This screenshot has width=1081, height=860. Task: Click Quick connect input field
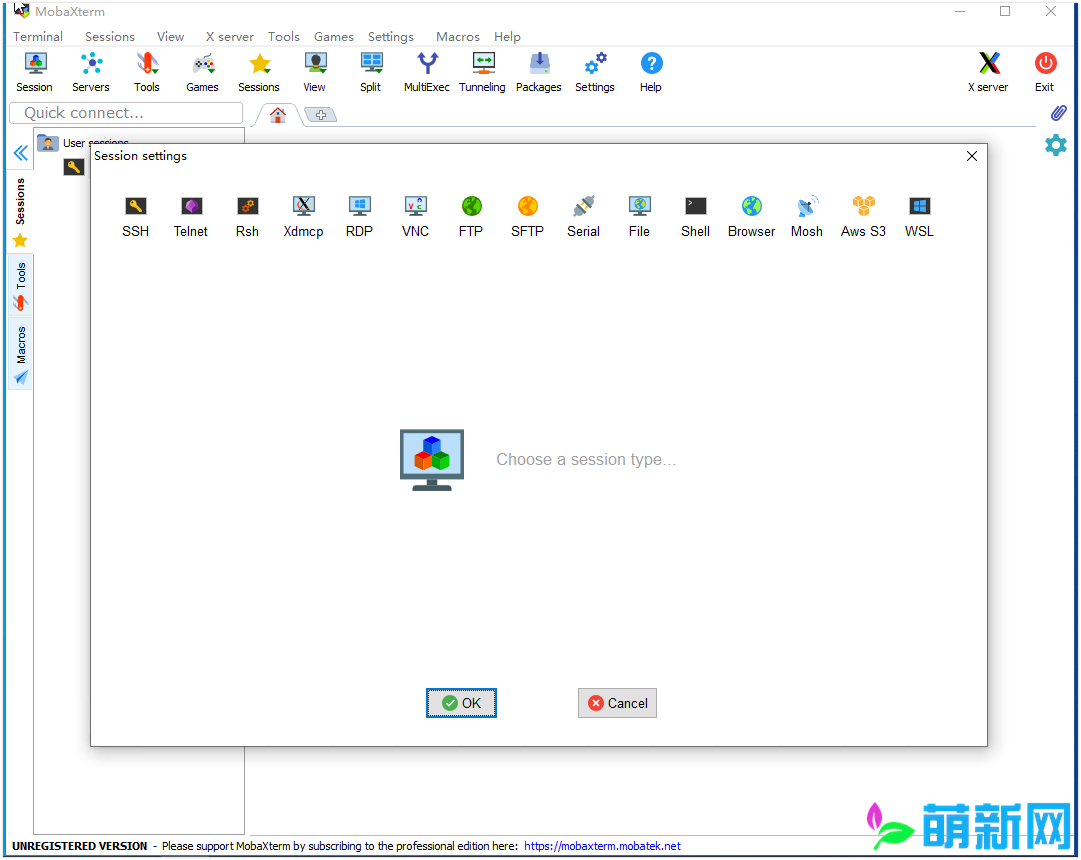[x=126, y=113]
